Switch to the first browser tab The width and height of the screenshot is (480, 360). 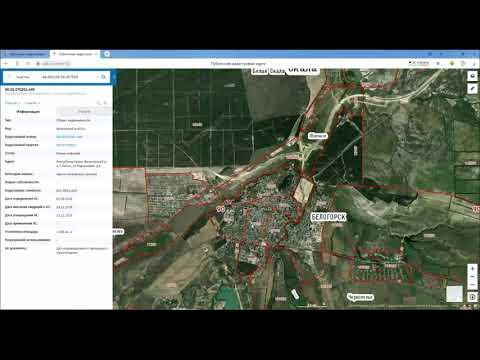(x=25, y=54)
